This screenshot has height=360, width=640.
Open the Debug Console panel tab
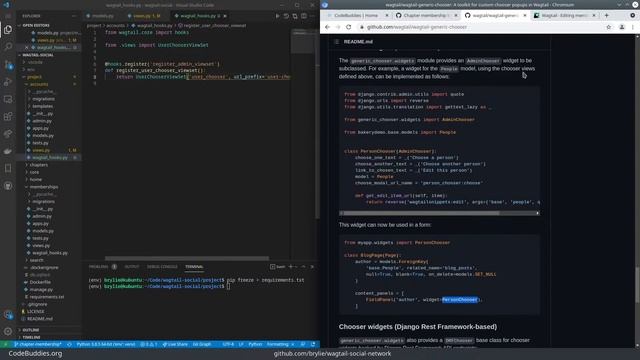pos(162,267)
